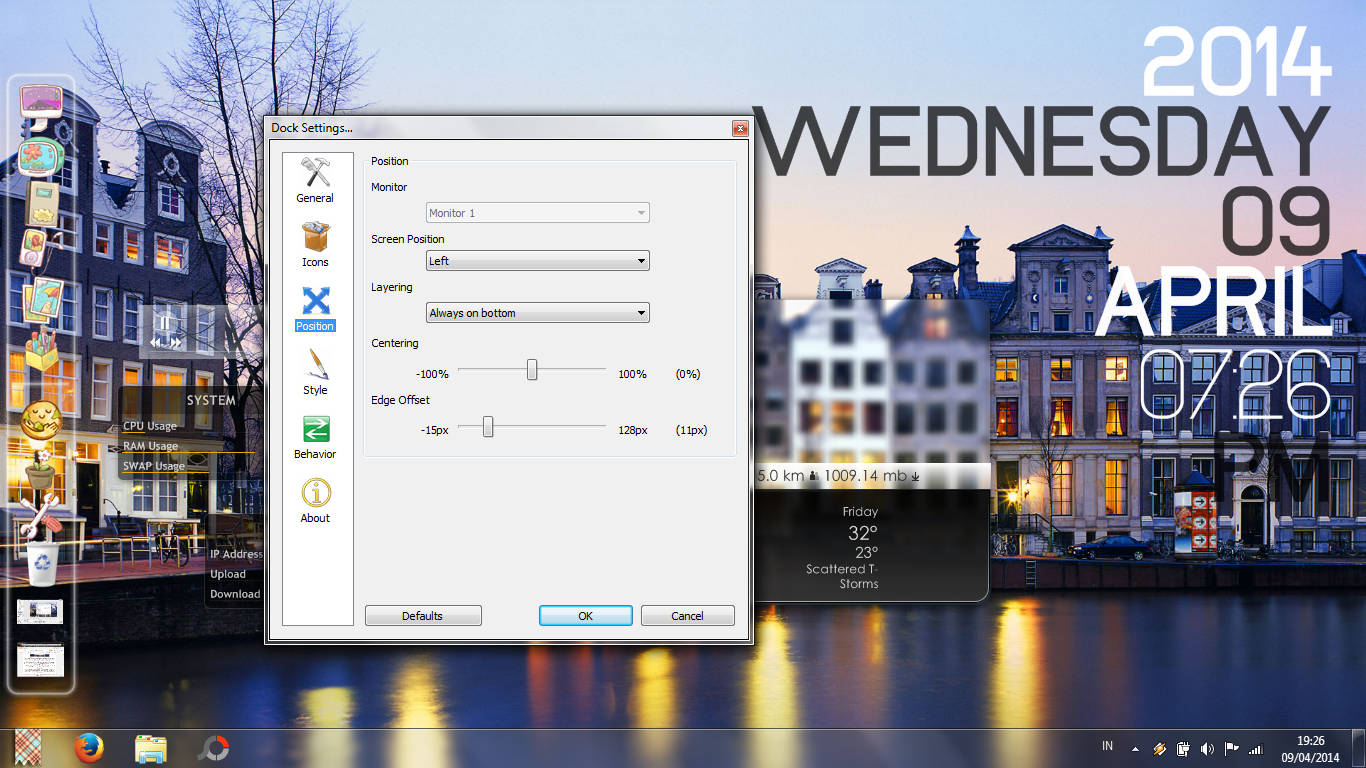Open the Icons settings section
Viewport: 1366px width, 768px height.
pyautogui.click(x=315, y=245)
